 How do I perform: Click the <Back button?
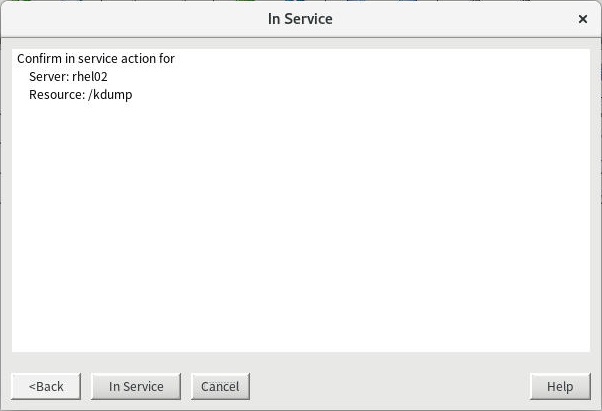pos(46,387)
